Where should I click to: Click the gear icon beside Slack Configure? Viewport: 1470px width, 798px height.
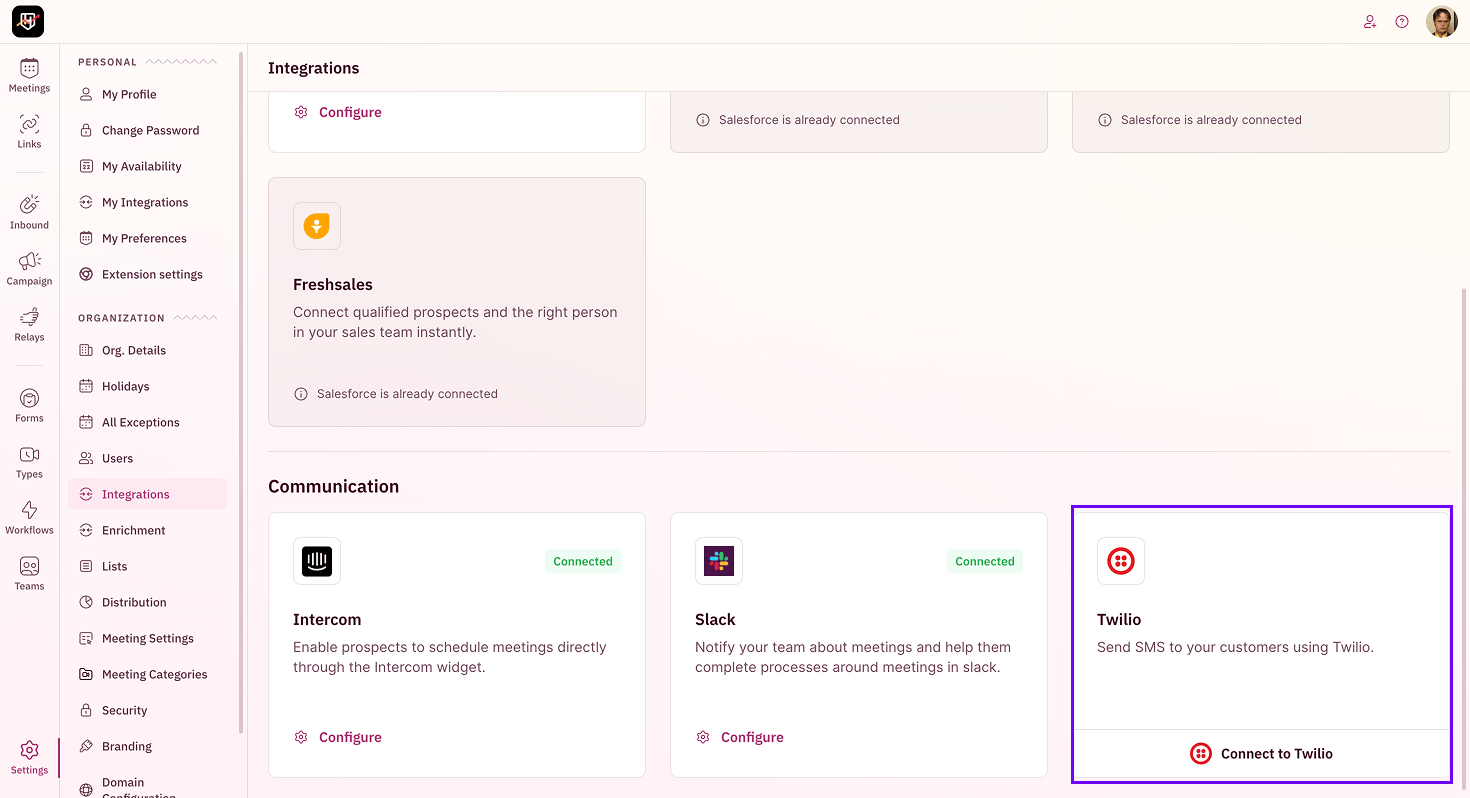pyautogui.click(x=703, y=737)
